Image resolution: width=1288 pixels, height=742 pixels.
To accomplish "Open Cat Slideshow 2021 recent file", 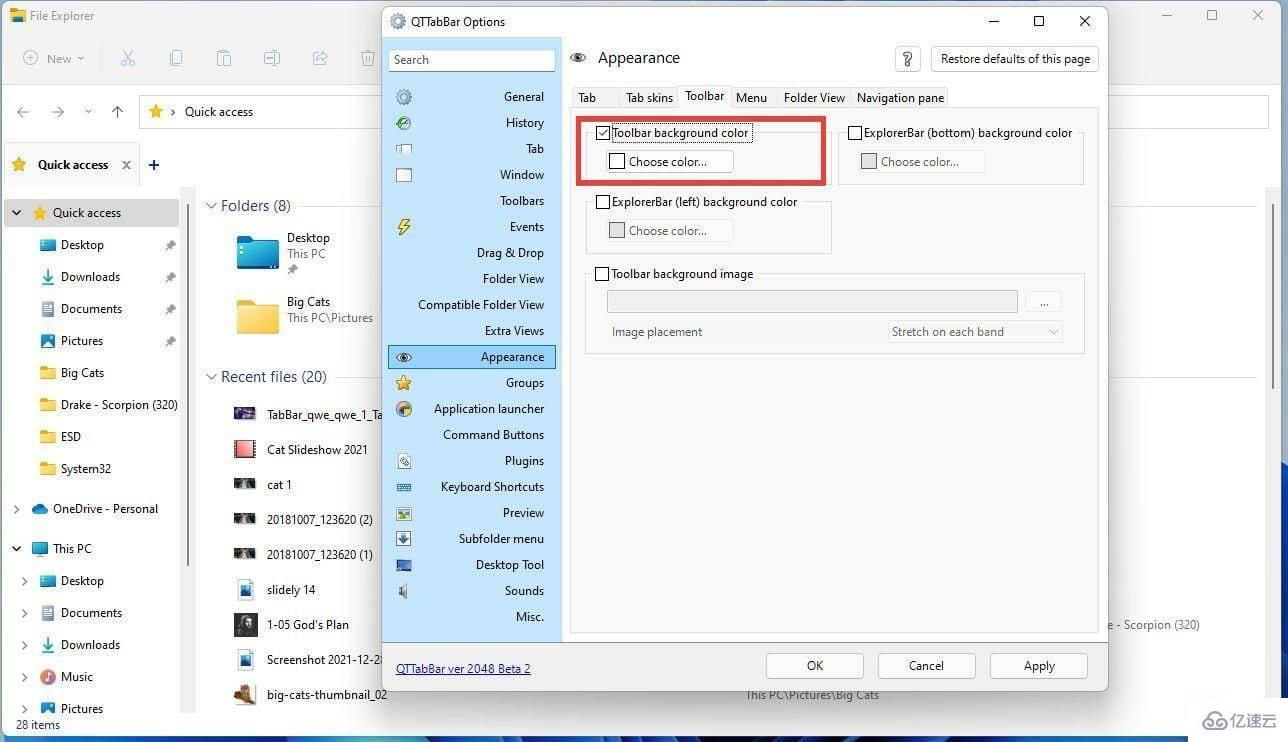I will coord(317,450).
